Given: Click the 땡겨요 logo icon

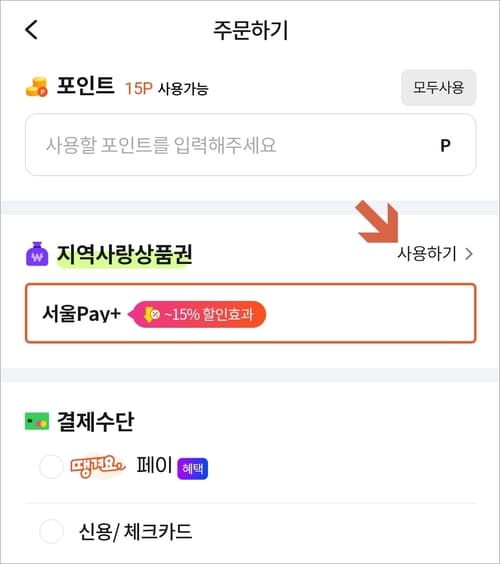Looking at the screenshot, I should tap(97, 466).
